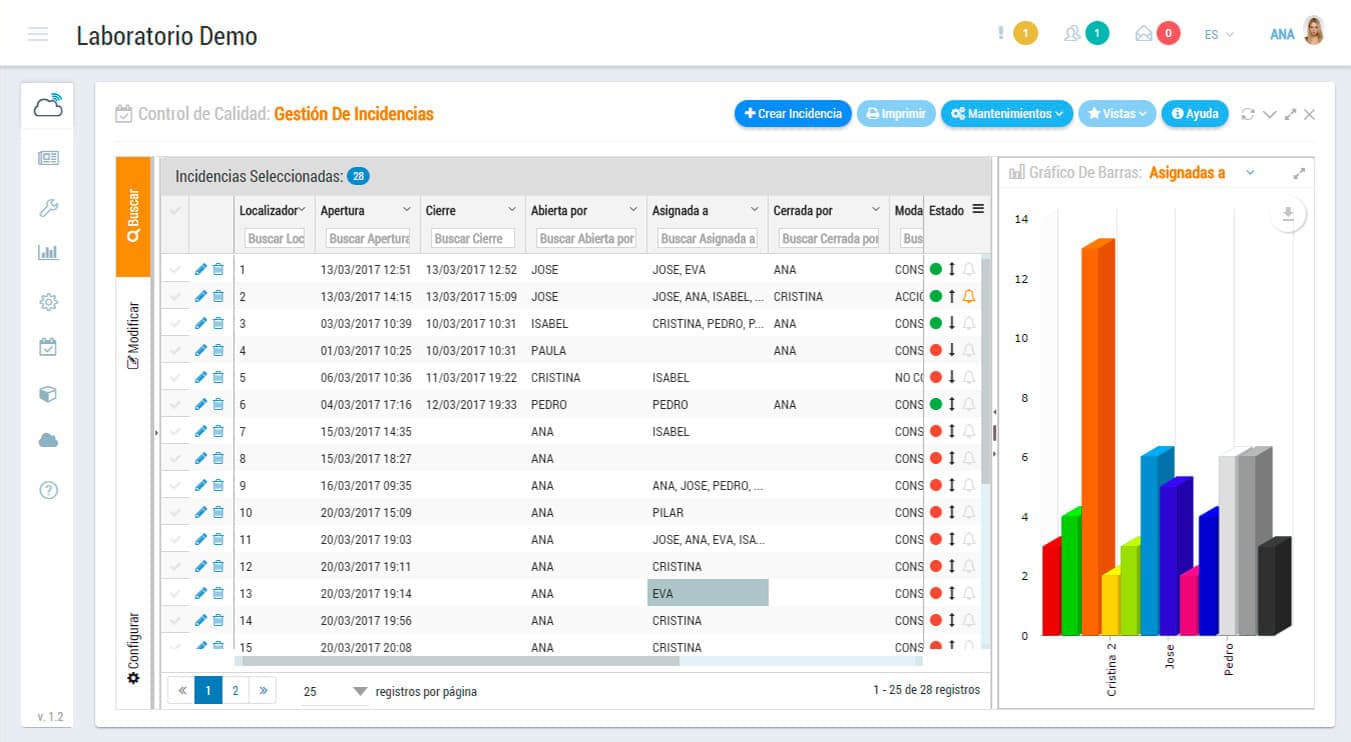Collapse the panel with the chevron-down icon

(x=1269, y=114)
